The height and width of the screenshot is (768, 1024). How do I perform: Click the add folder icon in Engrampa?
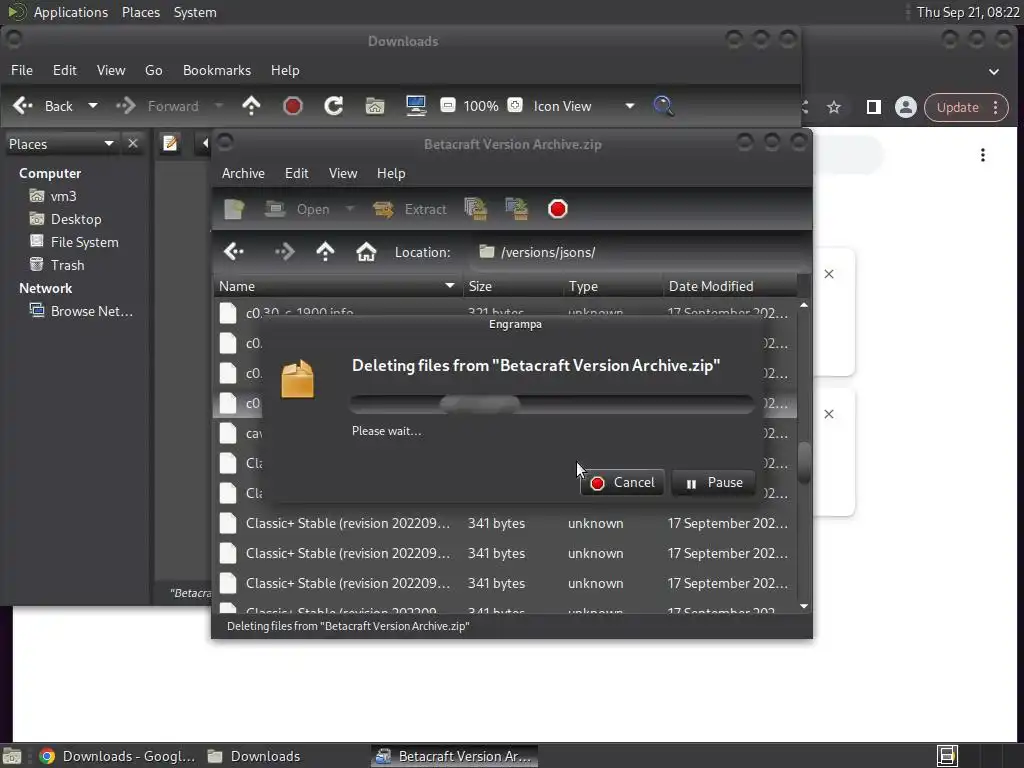click(517, 209)
